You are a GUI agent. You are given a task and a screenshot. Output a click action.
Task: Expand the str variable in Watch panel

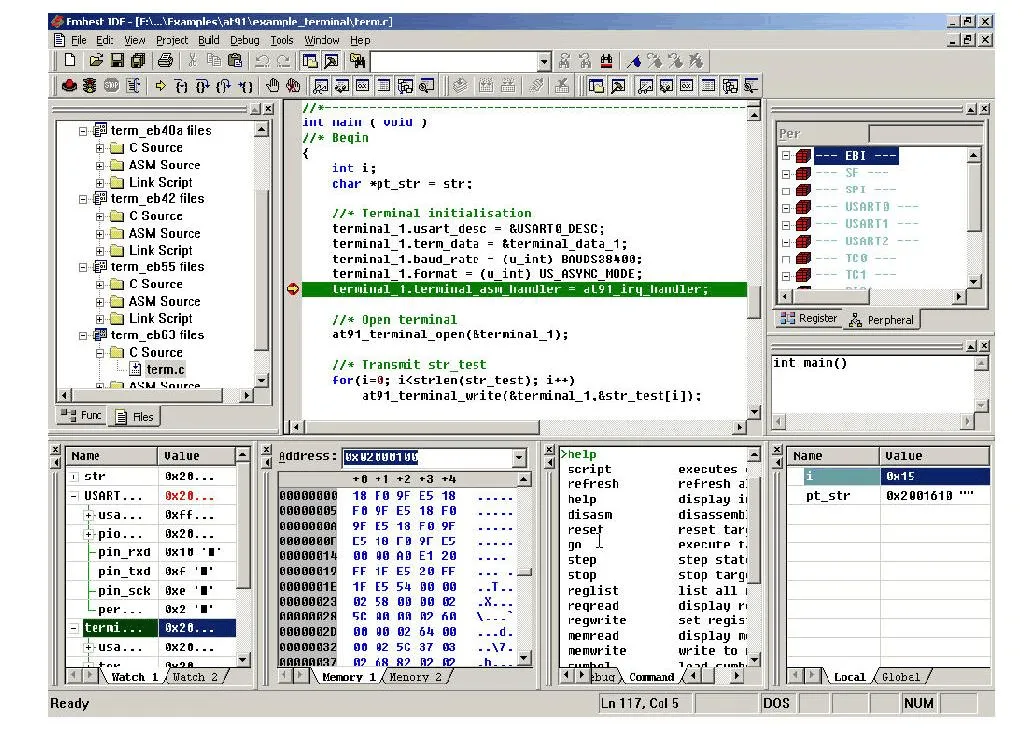(74, 477)
